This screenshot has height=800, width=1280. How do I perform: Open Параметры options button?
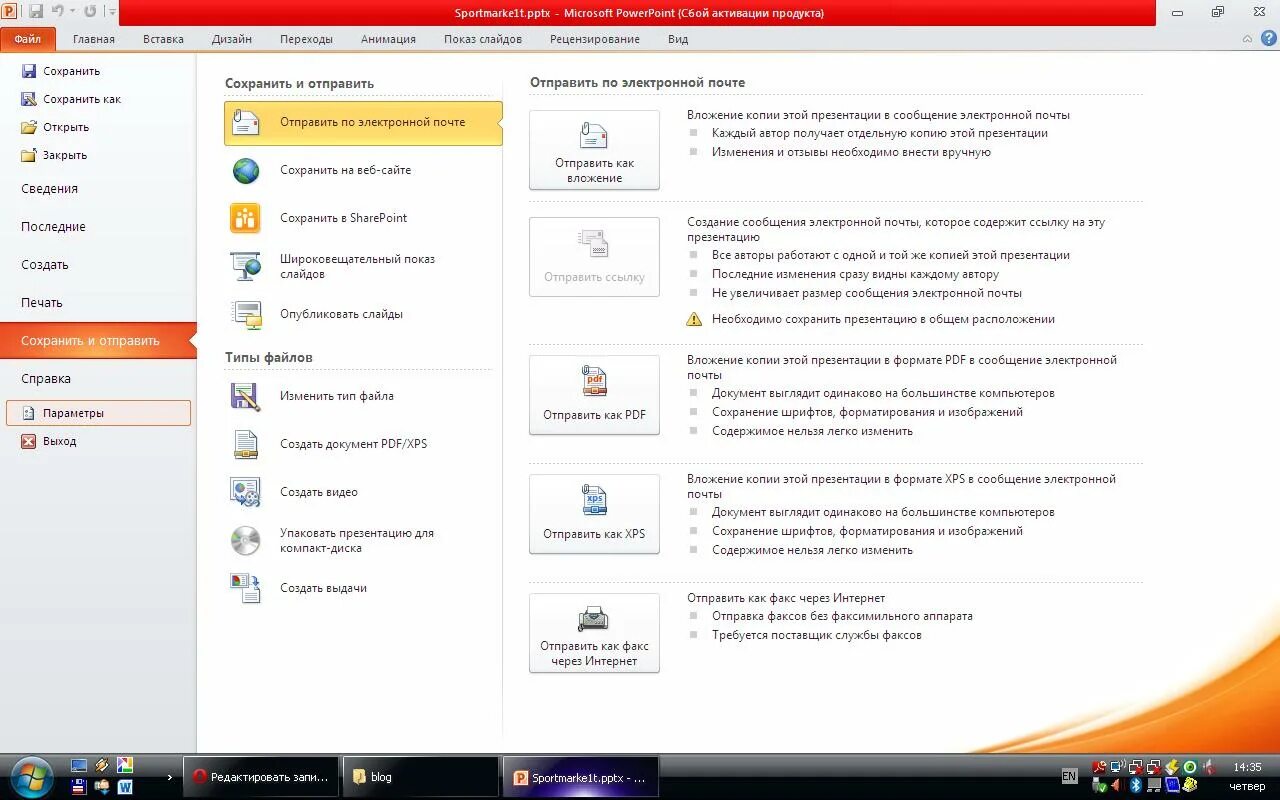click(x=98, y=413)
